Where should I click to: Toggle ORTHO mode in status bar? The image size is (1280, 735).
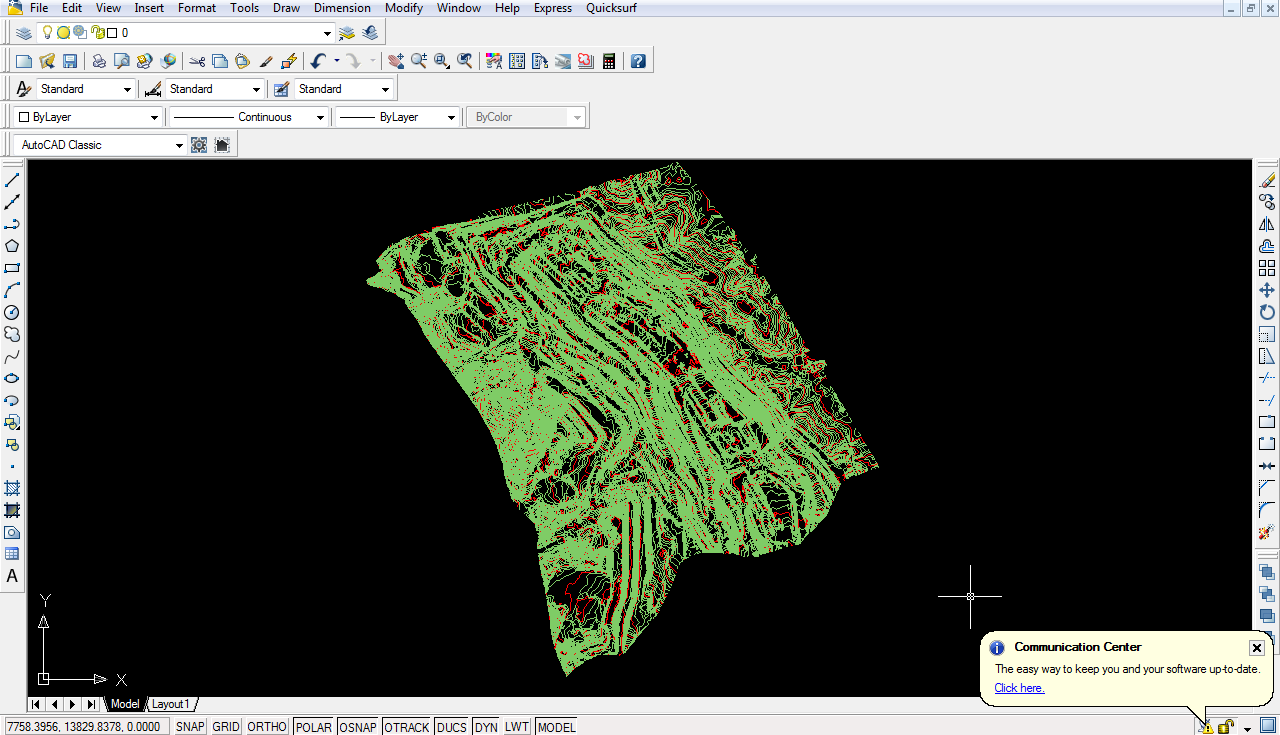tap(267, 727)
